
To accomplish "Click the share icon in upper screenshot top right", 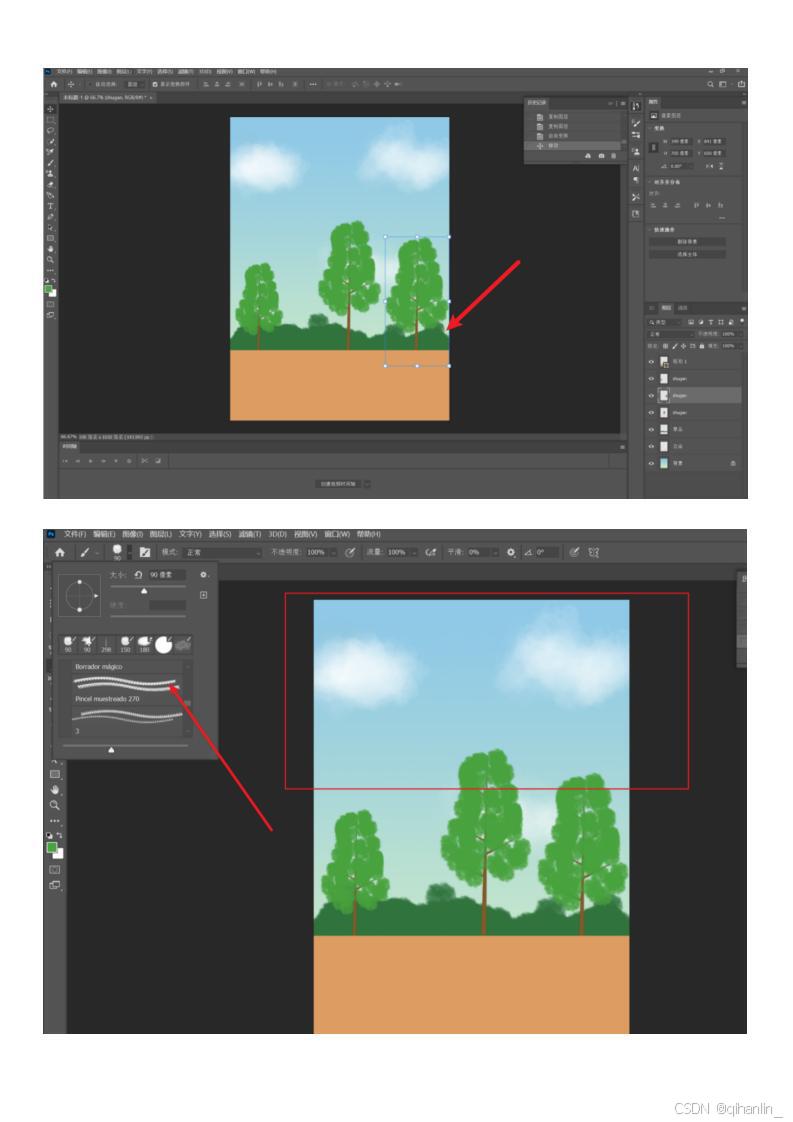I will click(x=741, y=84).
